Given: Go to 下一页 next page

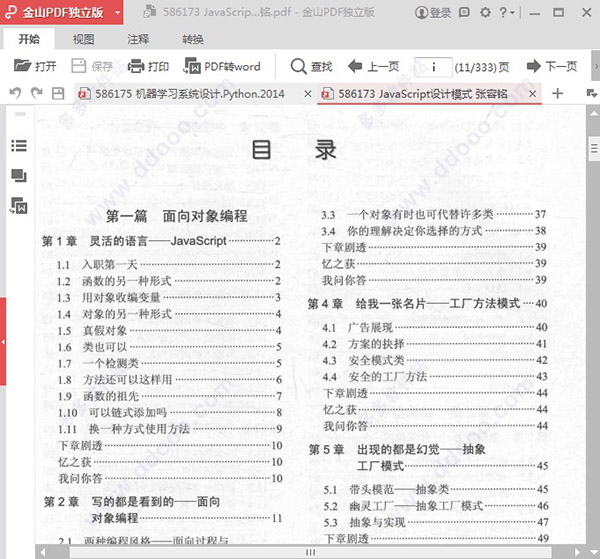Looking at the screenshot, I should click(552, 66).
